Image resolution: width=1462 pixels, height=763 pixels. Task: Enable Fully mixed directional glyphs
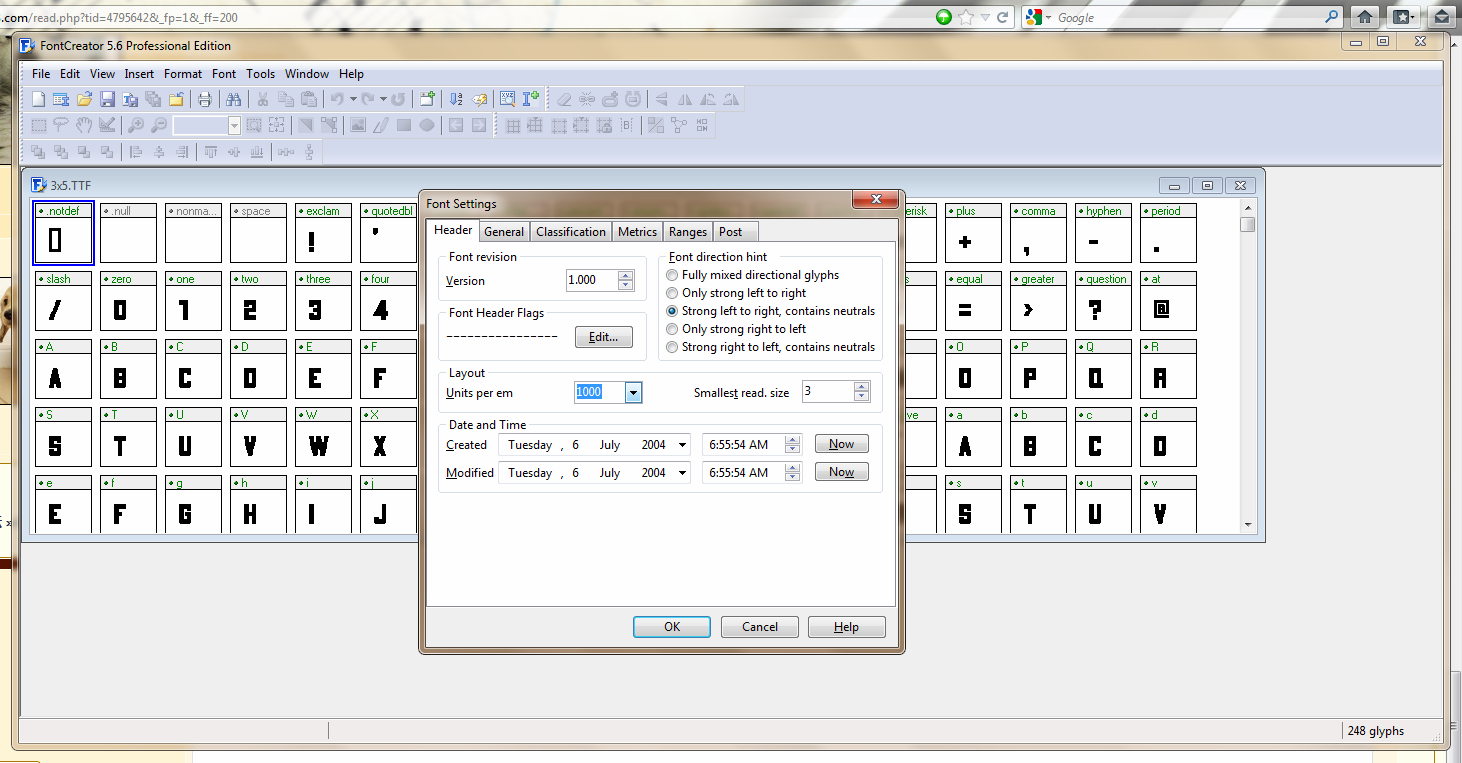(671, 274)
